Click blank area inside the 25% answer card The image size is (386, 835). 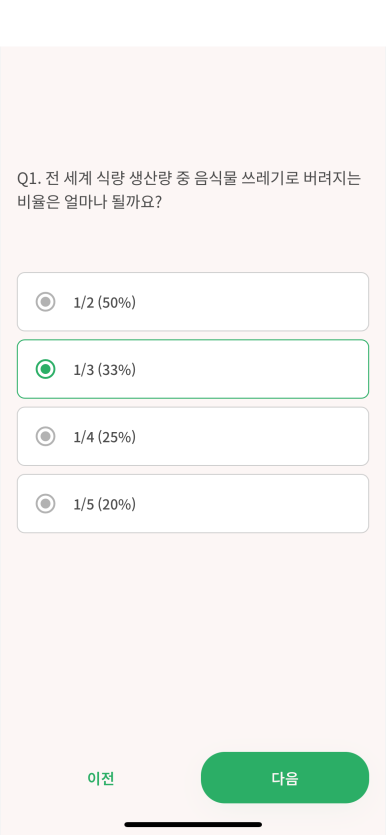tap(250, 436)
